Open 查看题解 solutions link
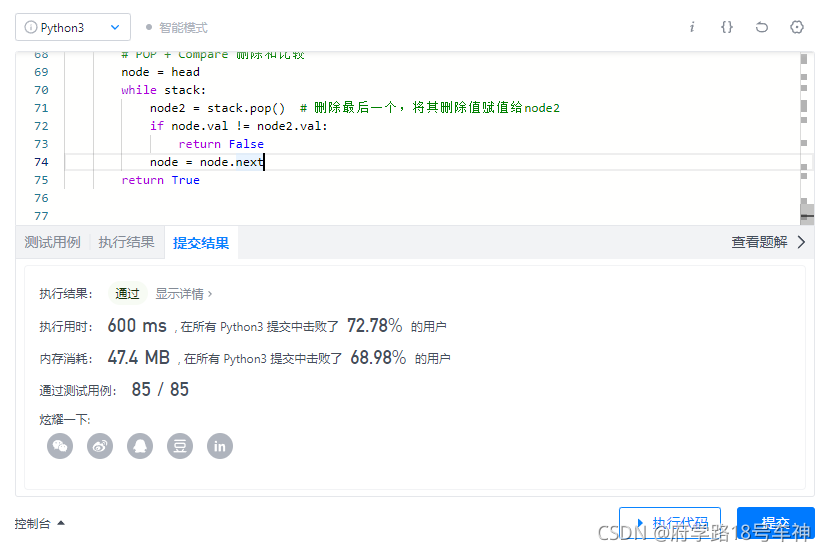The height and width of the screenshot is (552, 826). point(759,242)
